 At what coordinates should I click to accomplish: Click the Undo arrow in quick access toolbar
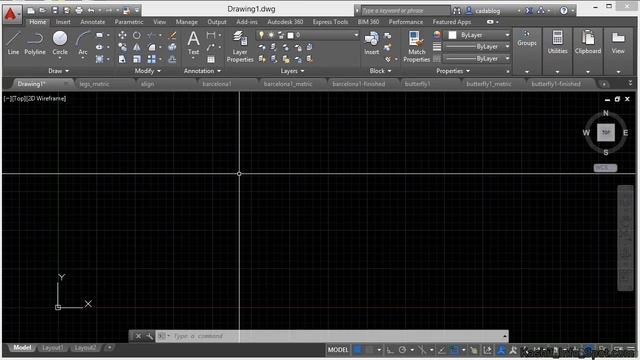pyautogui.click(x=91, y=10)
